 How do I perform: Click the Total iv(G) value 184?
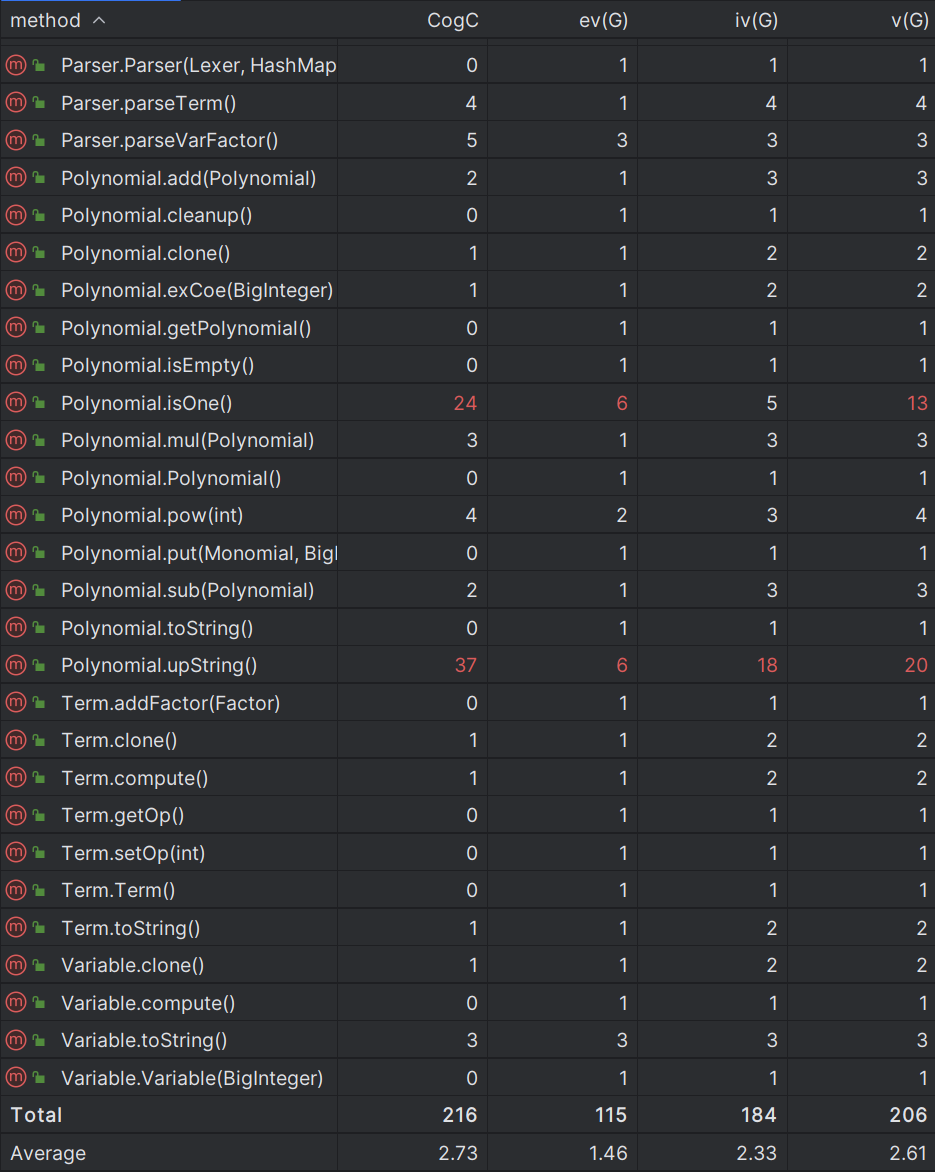point(759,1115)
